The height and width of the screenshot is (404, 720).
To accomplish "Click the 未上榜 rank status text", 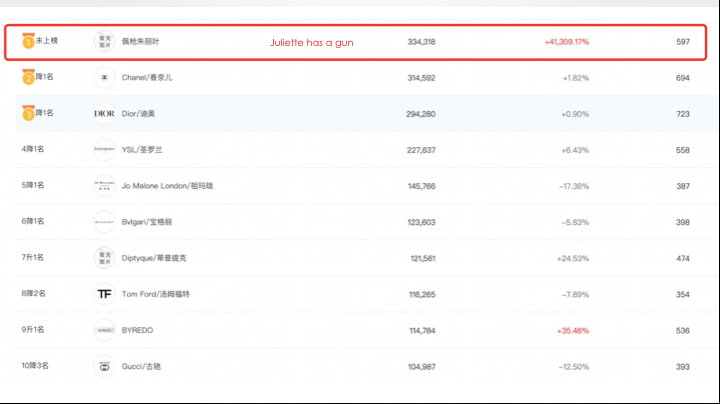I will coord(47,40).
